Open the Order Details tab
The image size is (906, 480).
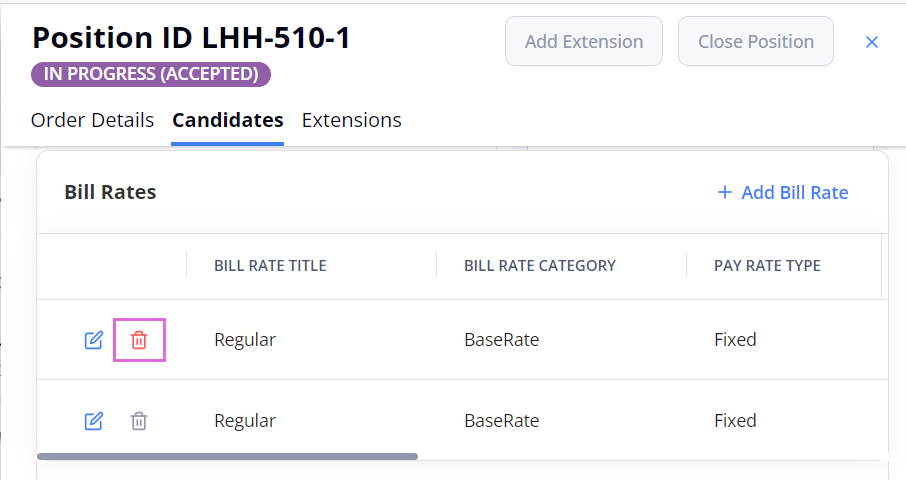pos(92,120)
